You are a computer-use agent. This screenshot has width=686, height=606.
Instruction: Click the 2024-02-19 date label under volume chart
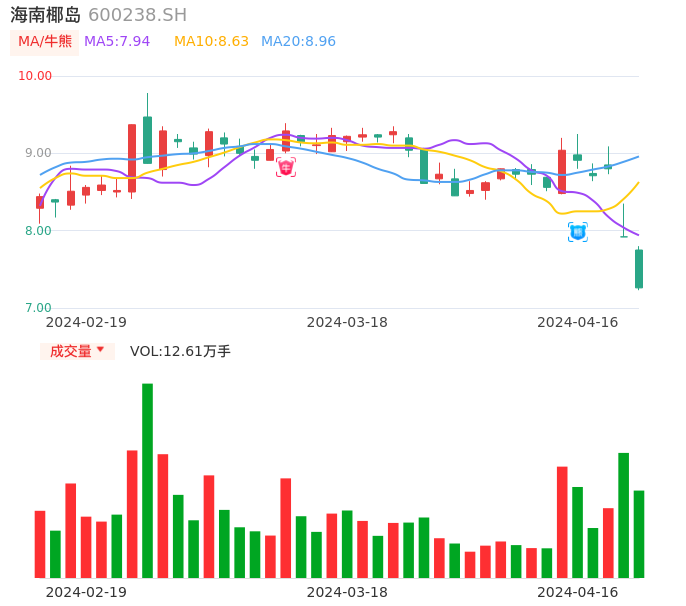click(86, 592)
